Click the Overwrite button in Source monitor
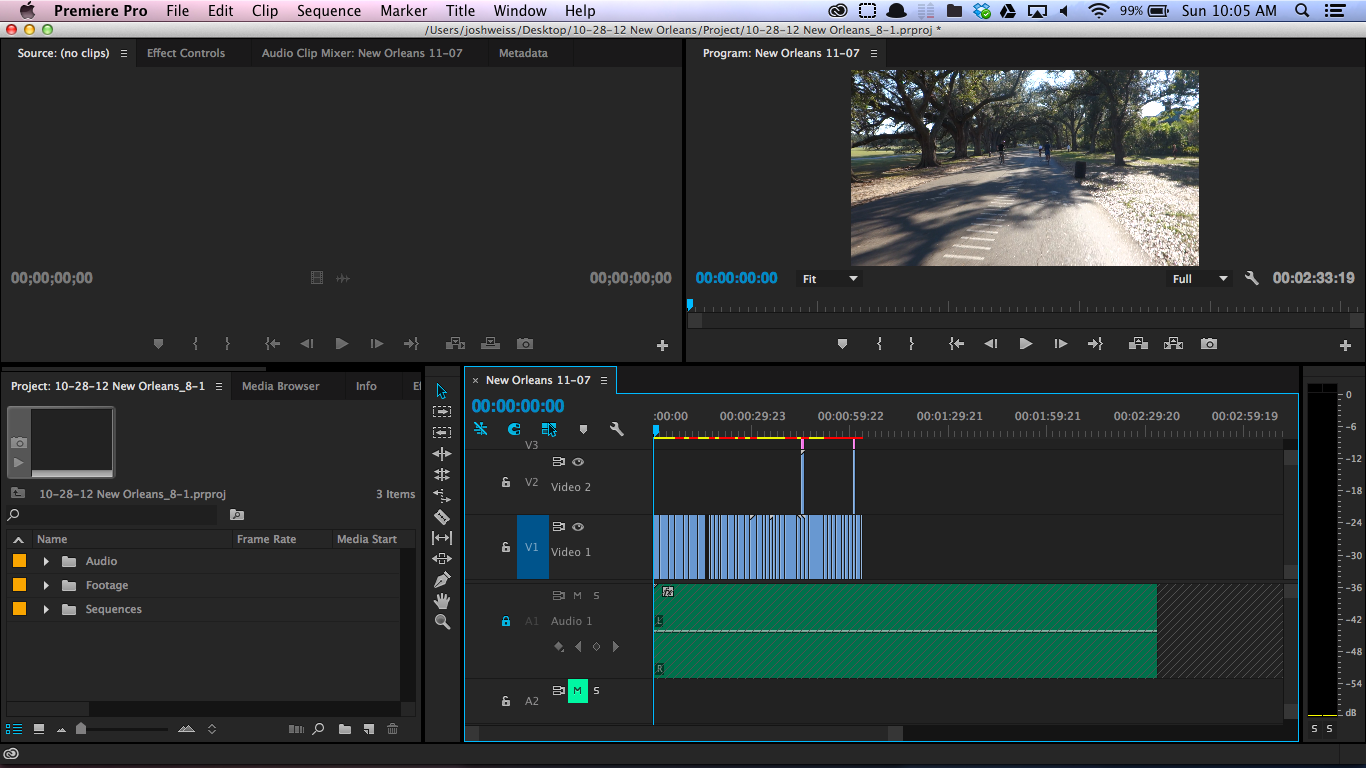This screenshot has width=1366, height=768. coord(490,344)
